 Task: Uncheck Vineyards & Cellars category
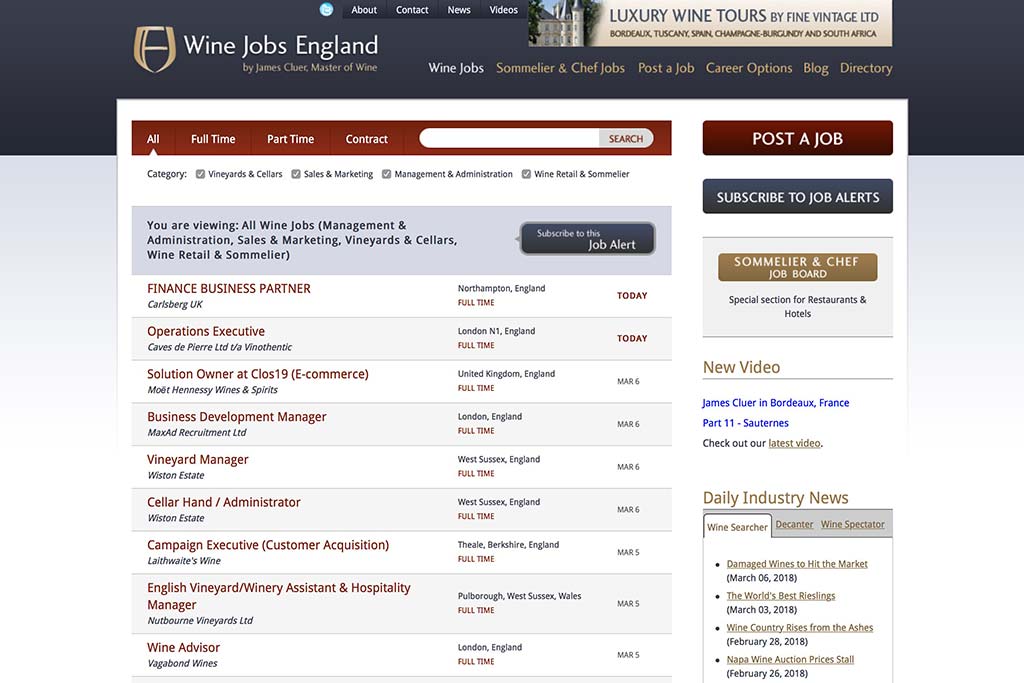point(200,174)
